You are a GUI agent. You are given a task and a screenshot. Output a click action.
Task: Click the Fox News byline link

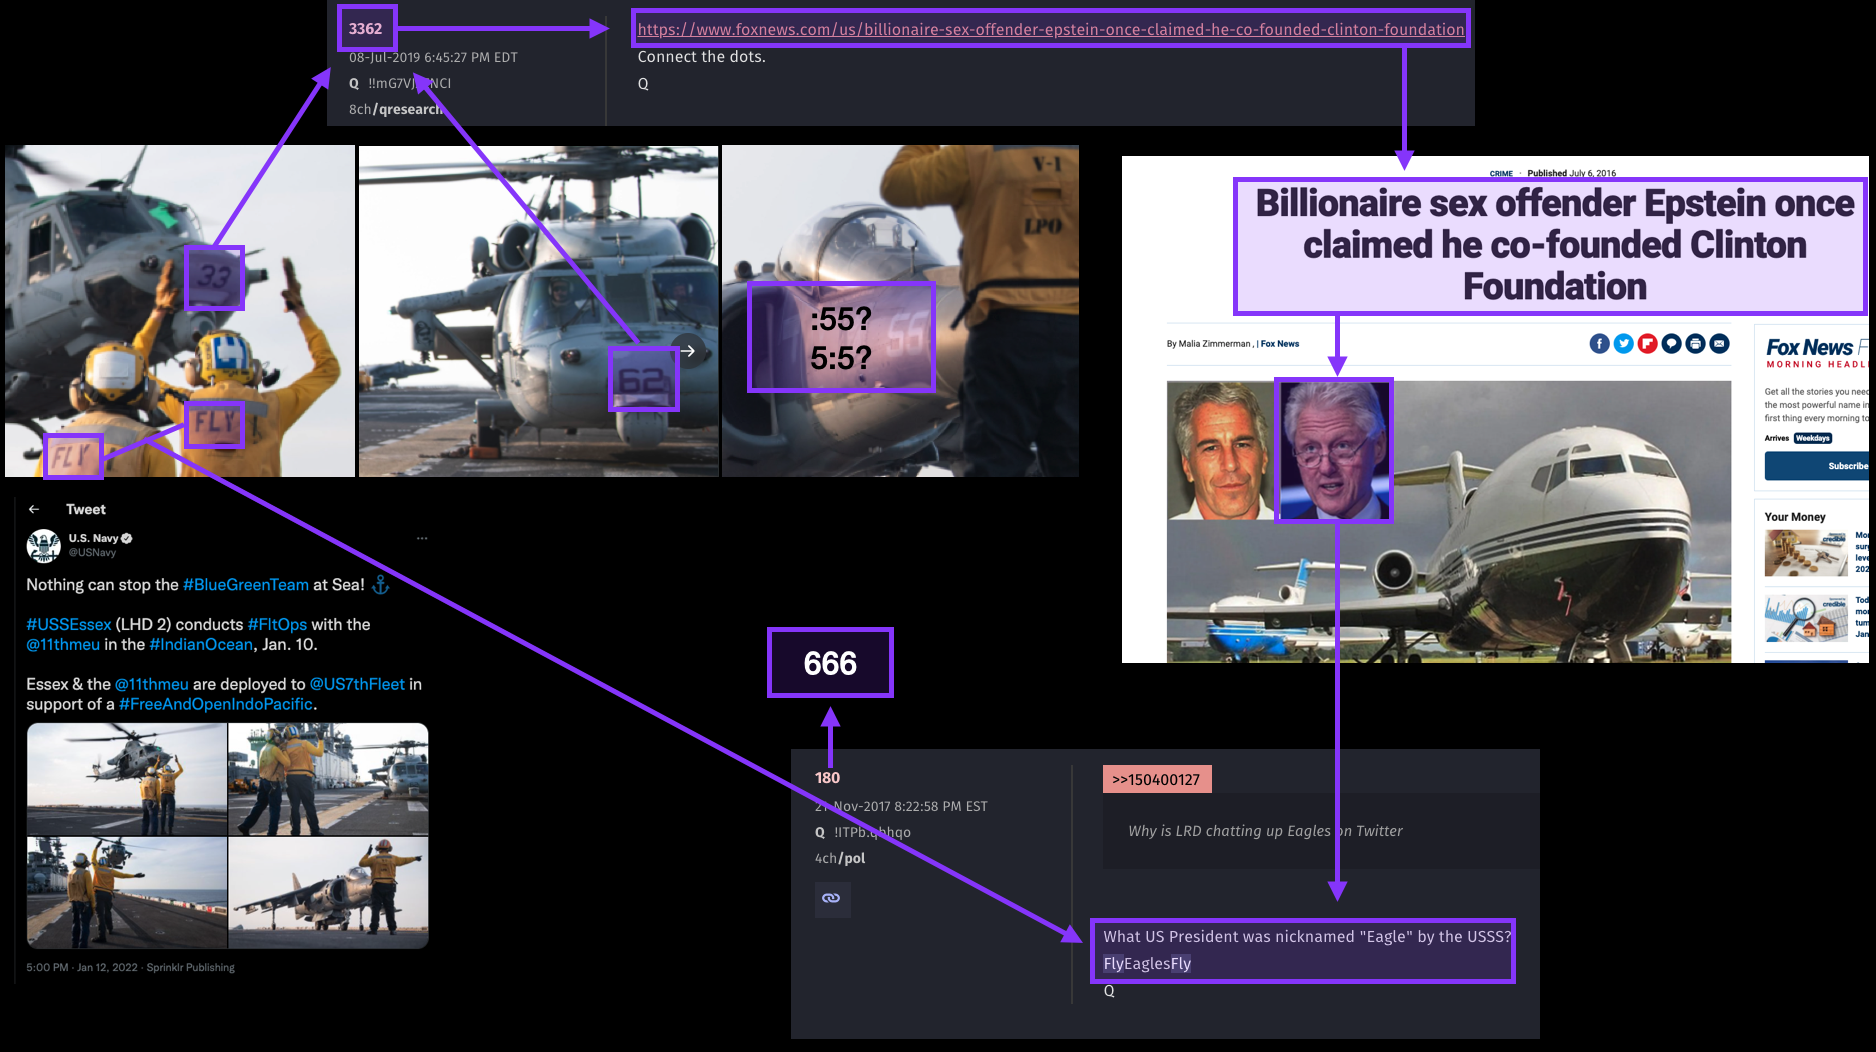pos(1280,344)
